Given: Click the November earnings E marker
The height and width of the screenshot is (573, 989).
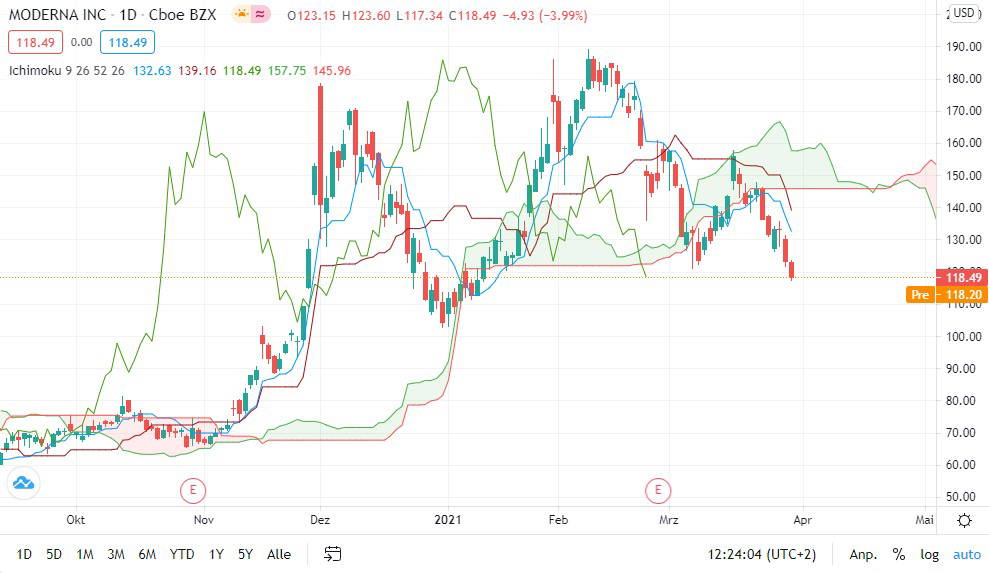Looking at the screenshot, I should click(193, 490).
